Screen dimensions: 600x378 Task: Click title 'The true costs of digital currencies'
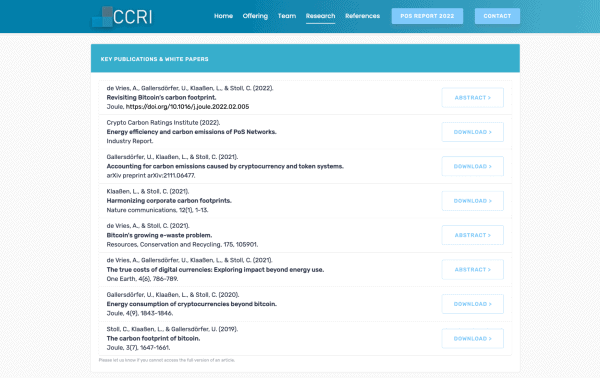pos(215,270)
